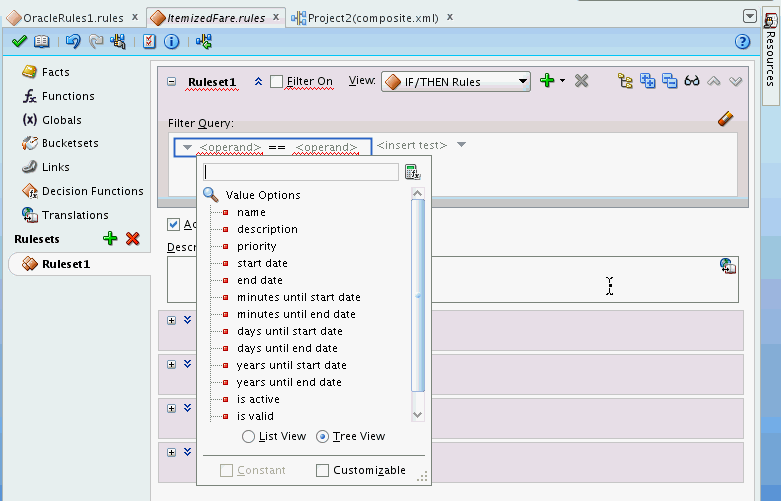Screen dimensions: 781x501
Task: Select 'days until end date' option
Action: click(x=287, y=348)
